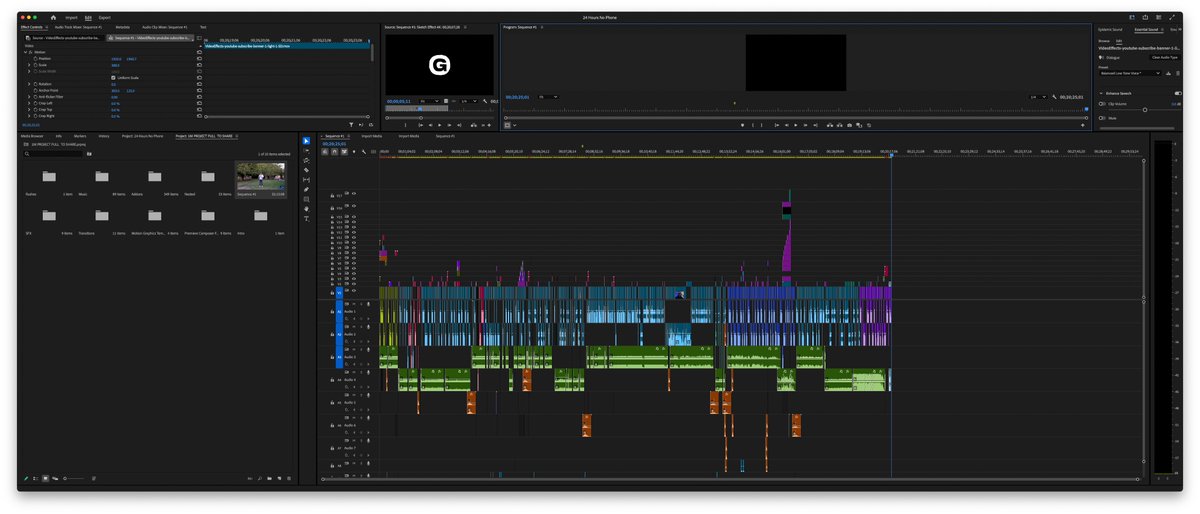The image size is (1200, 514).
Task: Click Clear Audio Type button
Action: click(x=1165, y=57)
